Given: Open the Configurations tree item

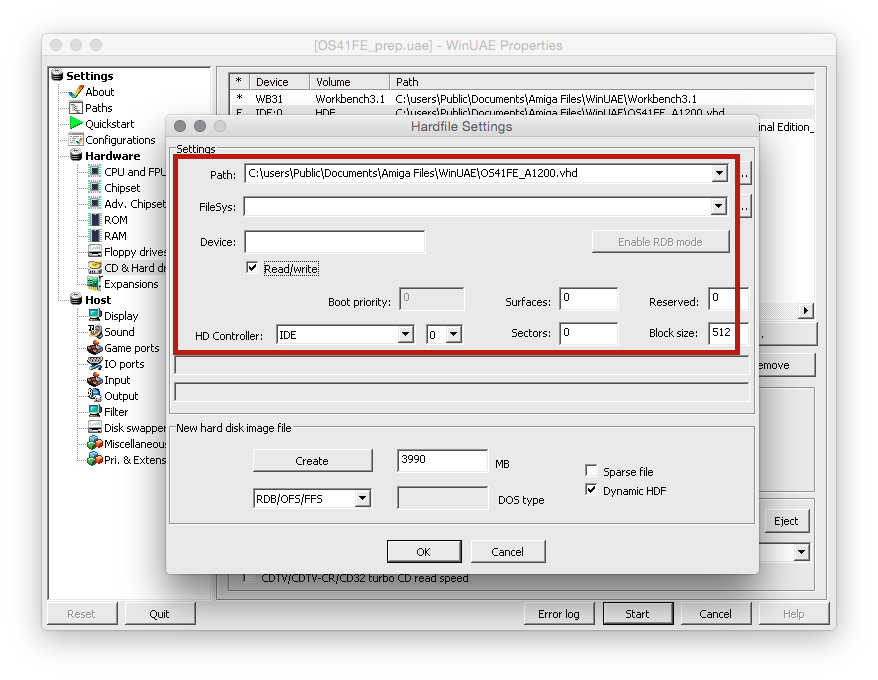Looking at the screenshot, I should click(120, 140).
